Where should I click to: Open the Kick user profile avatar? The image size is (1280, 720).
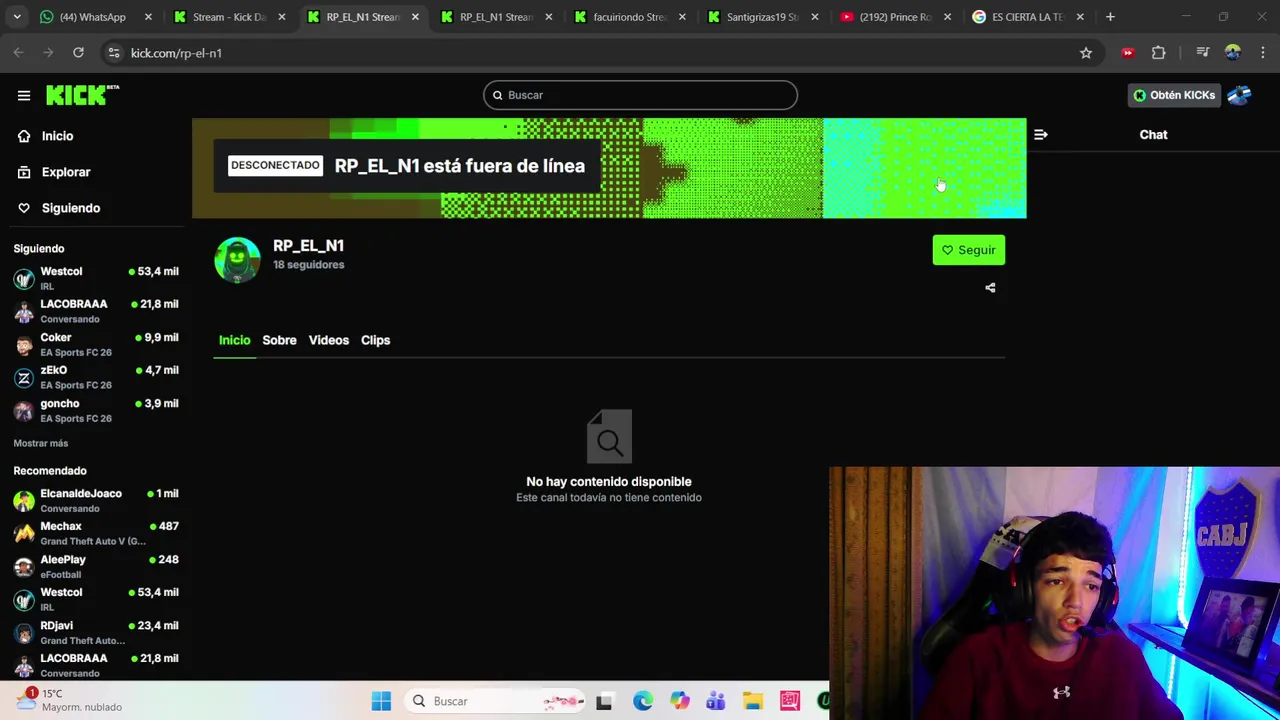[1239, 95]
